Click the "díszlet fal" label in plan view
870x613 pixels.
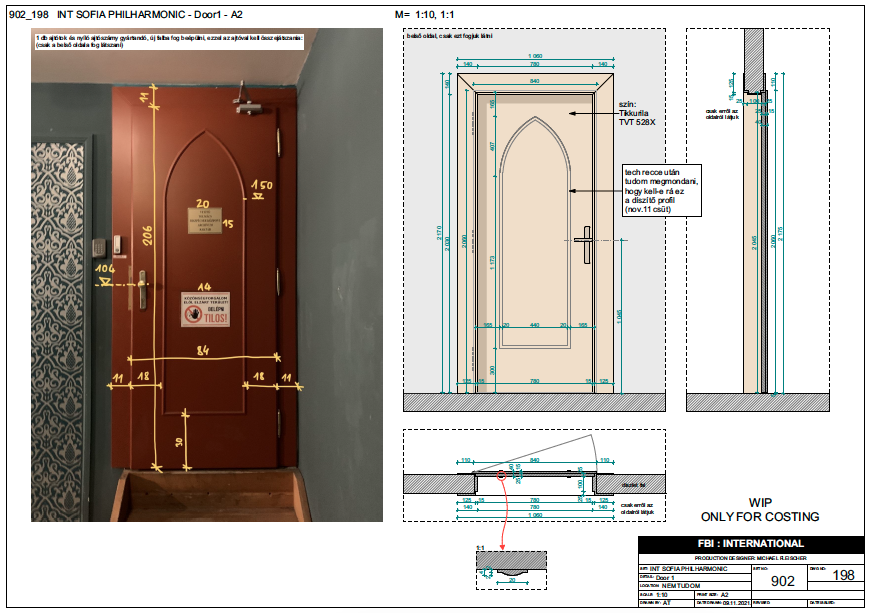[633, 485]
